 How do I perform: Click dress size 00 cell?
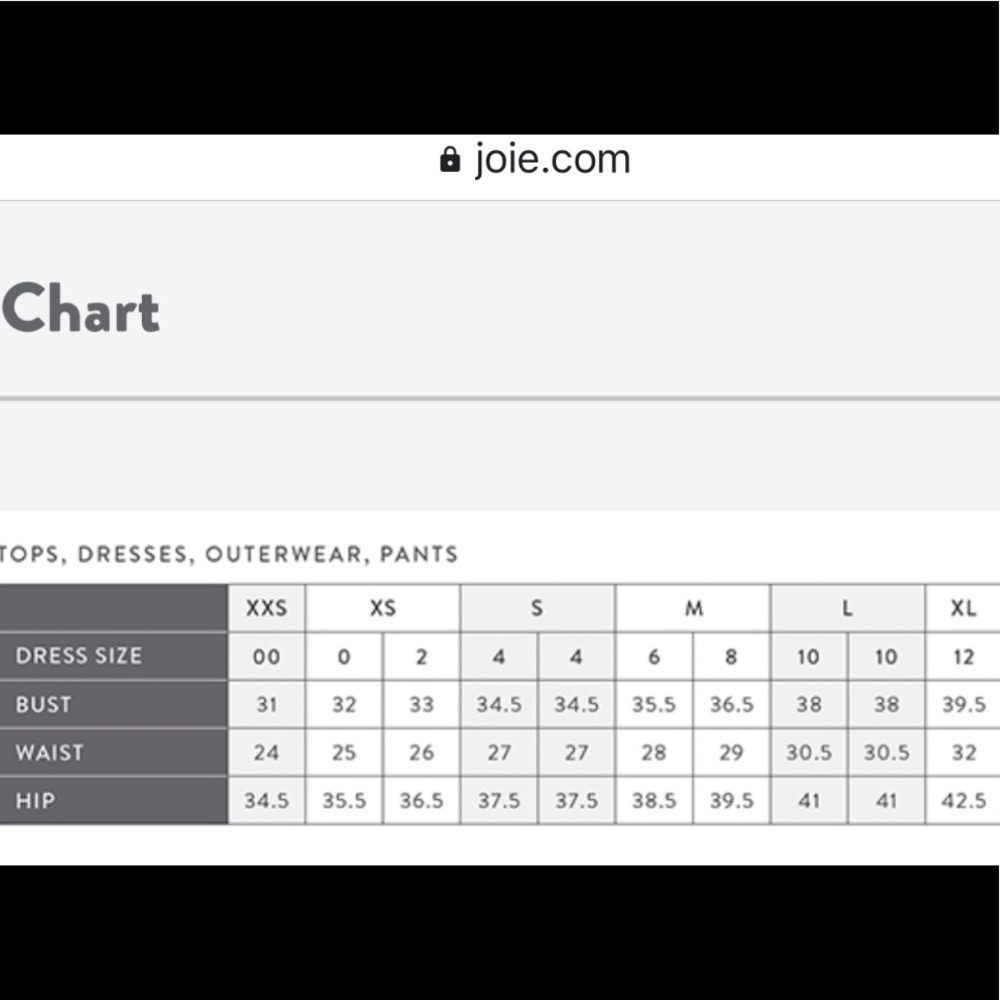(267, 656)
